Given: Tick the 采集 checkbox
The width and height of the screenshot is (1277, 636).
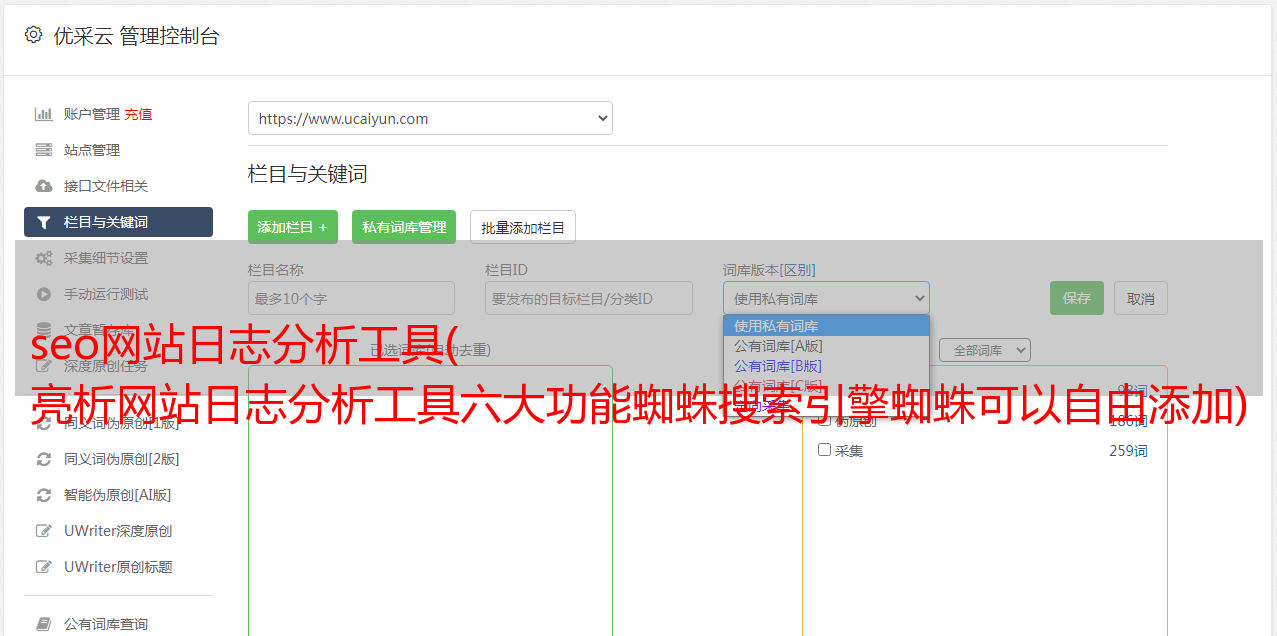Looking at the screenshot, I should [825, 450].
